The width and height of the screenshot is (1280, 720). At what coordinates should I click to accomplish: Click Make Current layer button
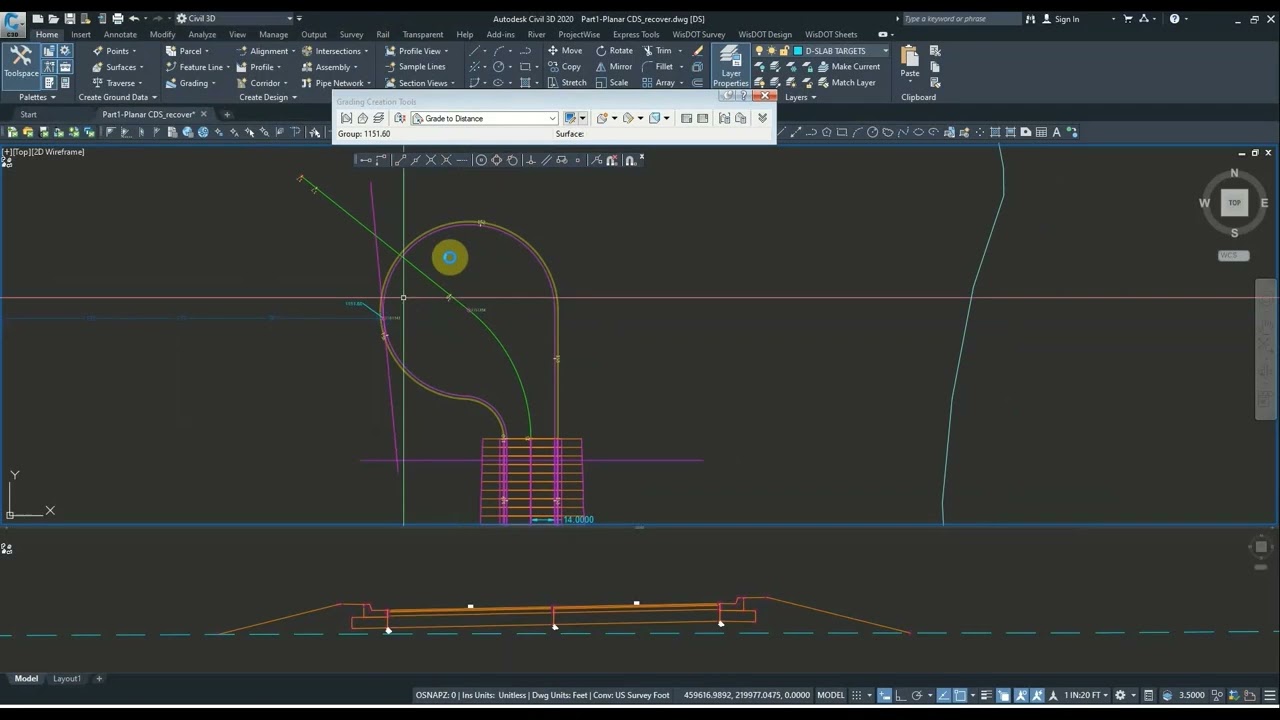pos(848,67)
